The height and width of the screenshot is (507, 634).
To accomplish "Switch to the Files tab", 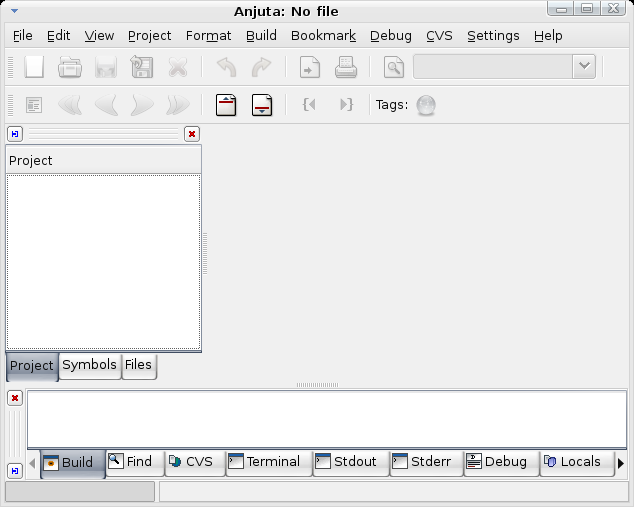I will click(139, 365).
